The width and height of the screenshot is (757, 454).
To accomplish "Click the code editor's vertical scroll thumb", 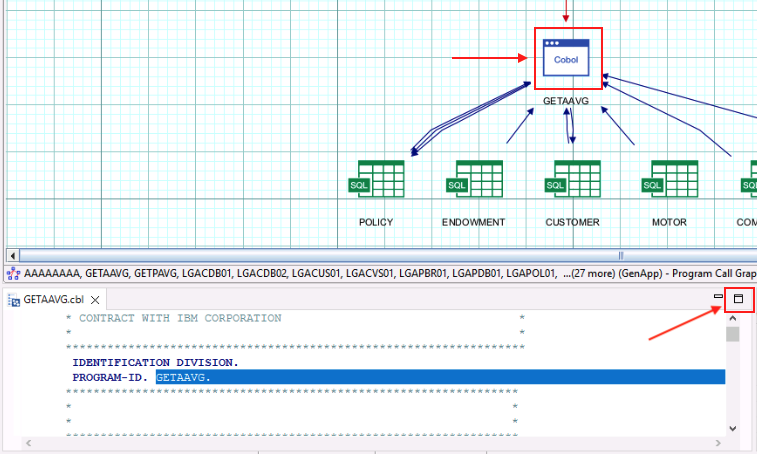I will coord(732,334).
